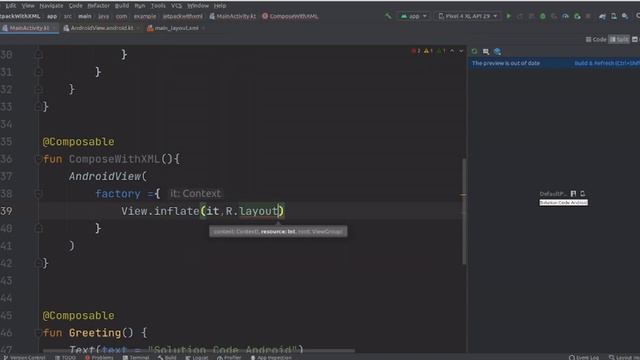The width and height of the screenshot is (640, 360).
Task: Open the Help menu
Action: pos(220,6)
